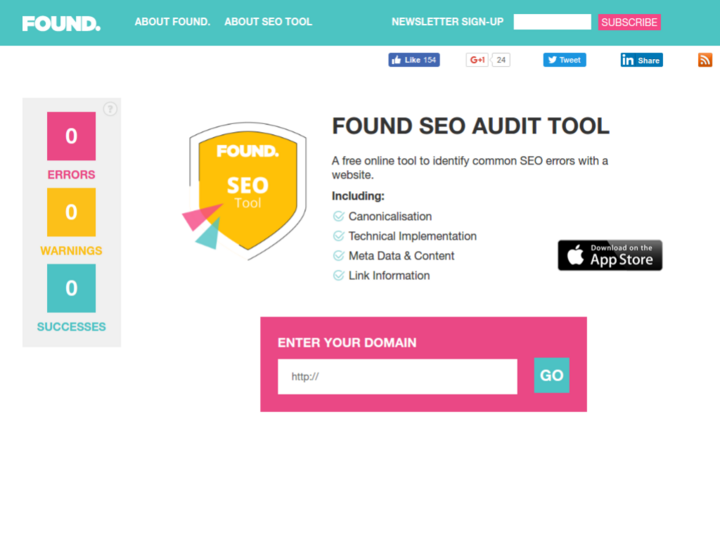
Task: Open the About SEO Tool menu item
Action: pos(268,21)
